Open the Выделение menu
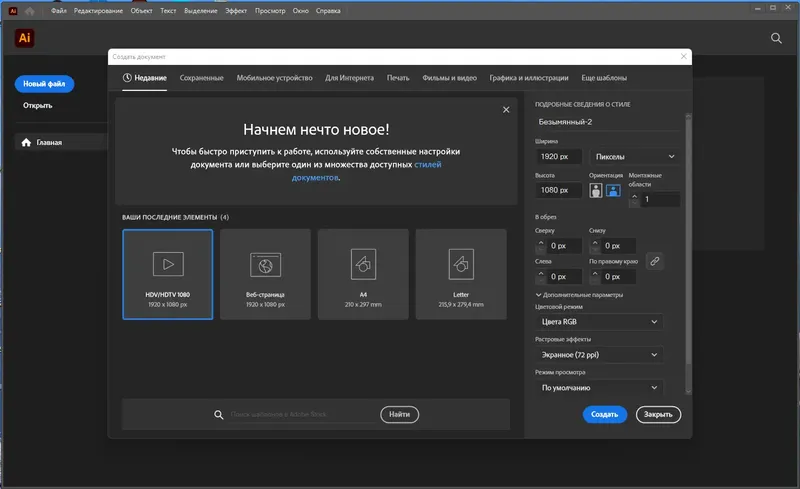The width and height of the screenshot is (800, 489). (x=201, y=11)
